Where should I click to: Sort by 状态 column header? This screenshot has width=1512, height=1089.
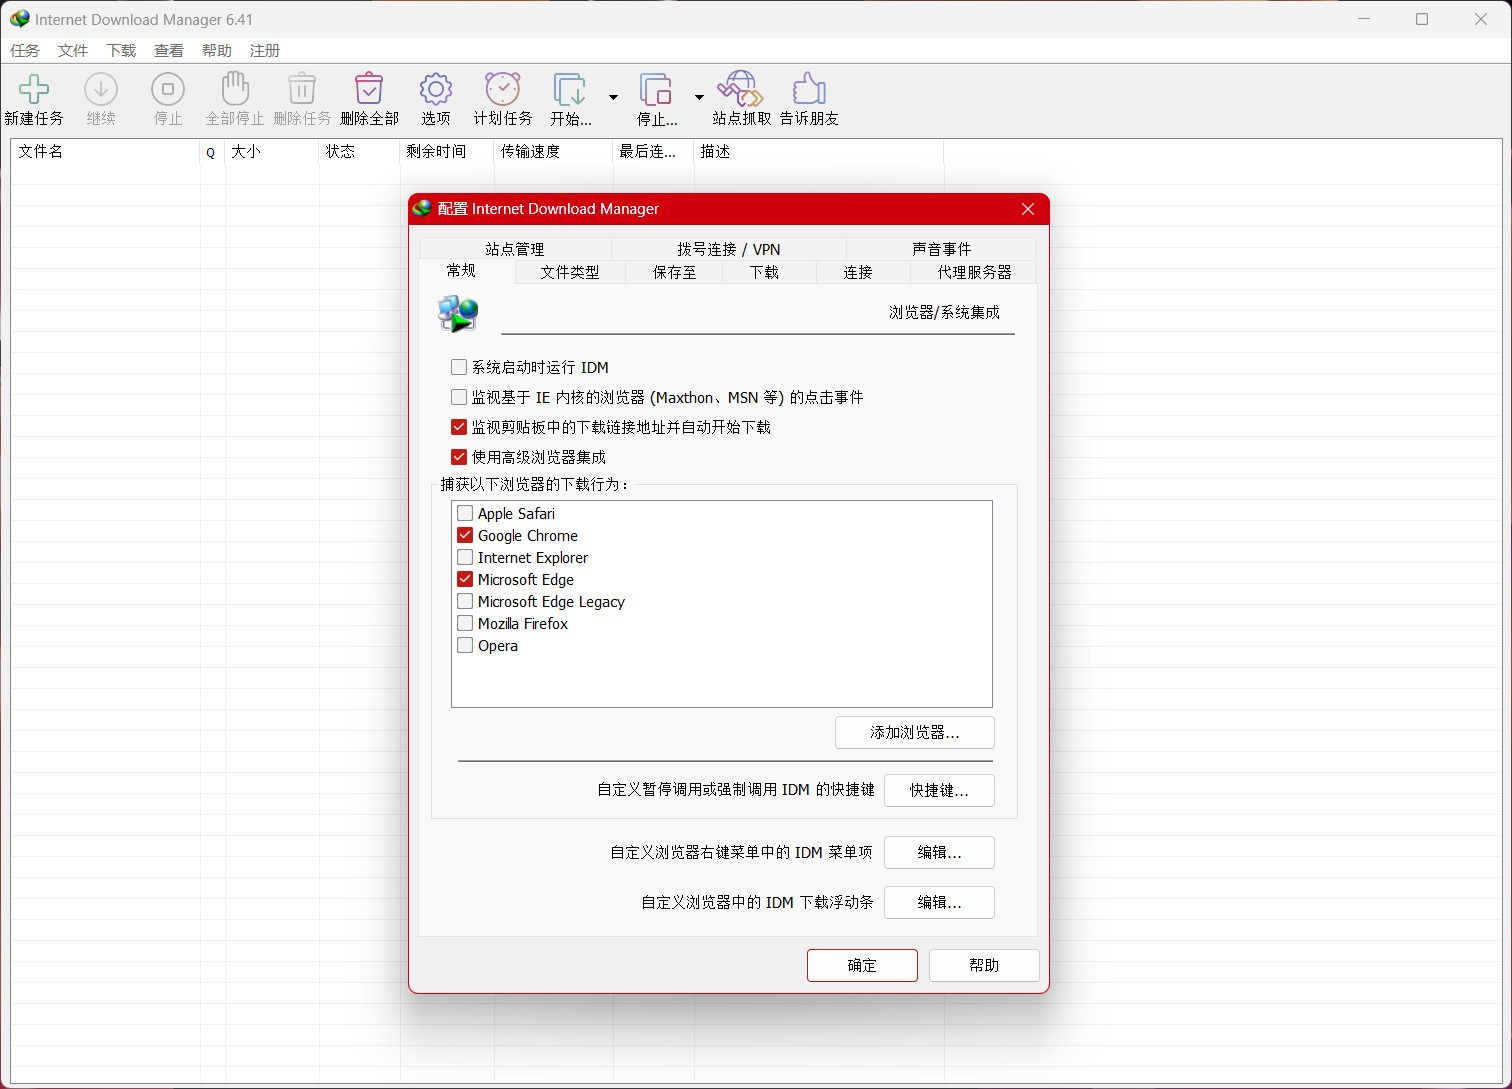[x=359, y=152]
